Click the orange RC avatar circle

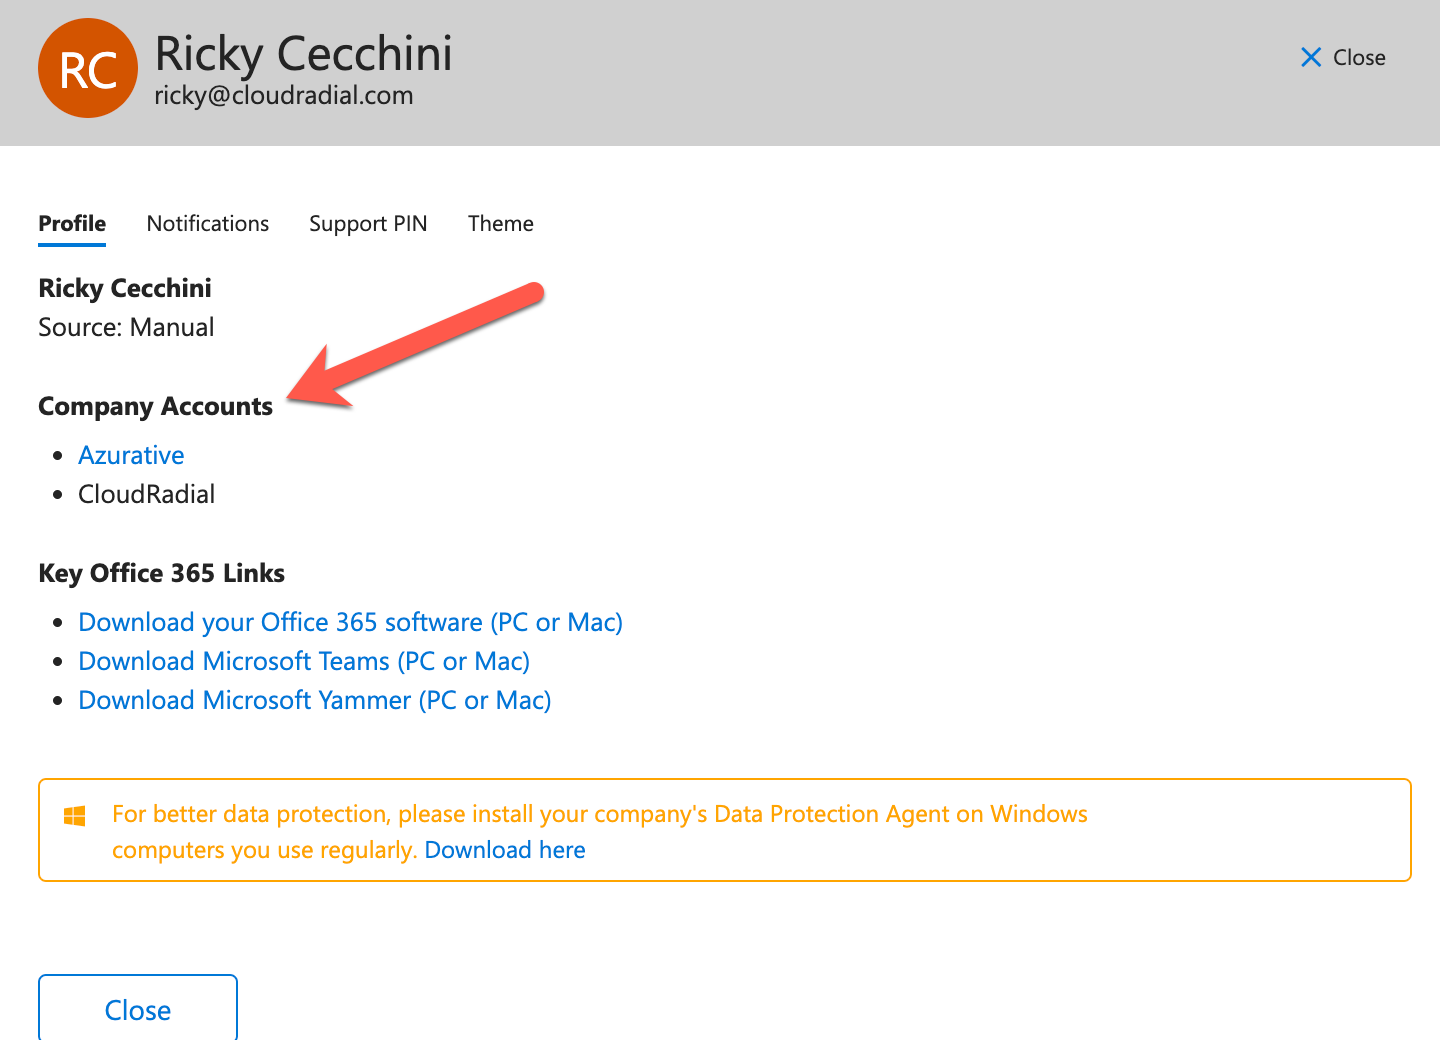tap(88, 68)
